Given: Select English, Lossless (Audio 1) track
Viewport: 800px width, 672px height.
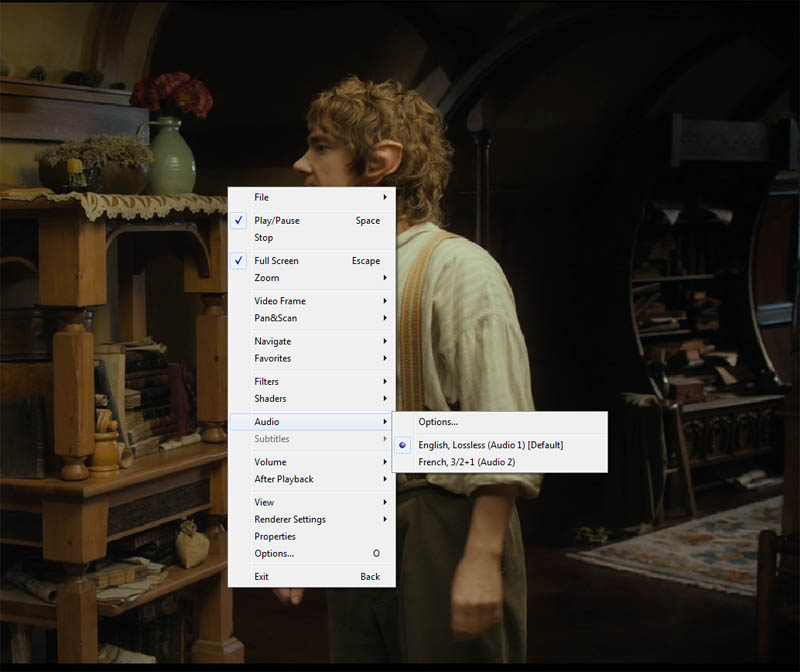Looking at the screenshot, I should pos(500,445).
